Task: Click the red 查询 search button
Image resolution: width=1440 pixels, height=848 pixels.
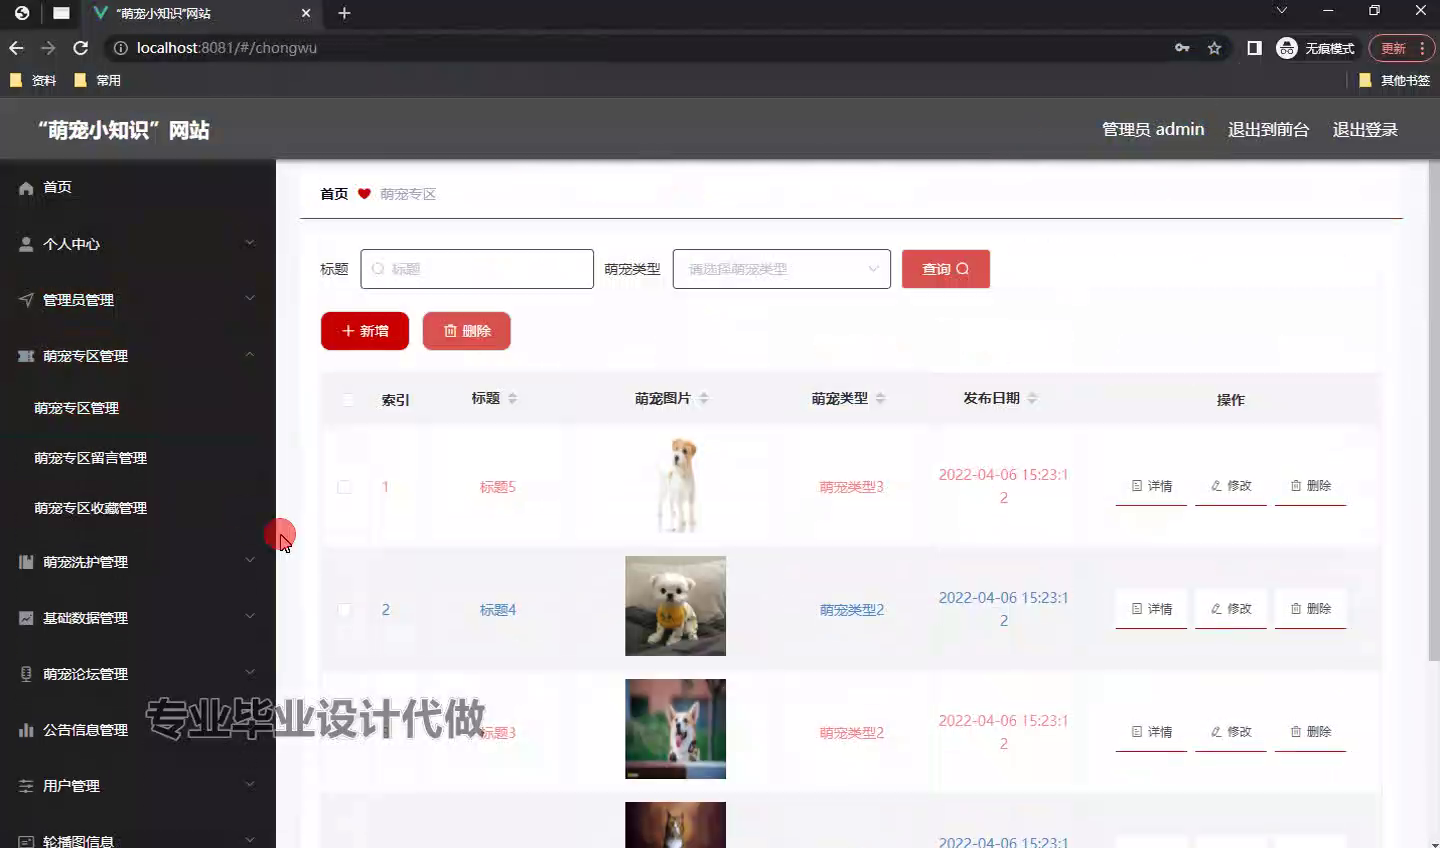Action: pos(946,269)
